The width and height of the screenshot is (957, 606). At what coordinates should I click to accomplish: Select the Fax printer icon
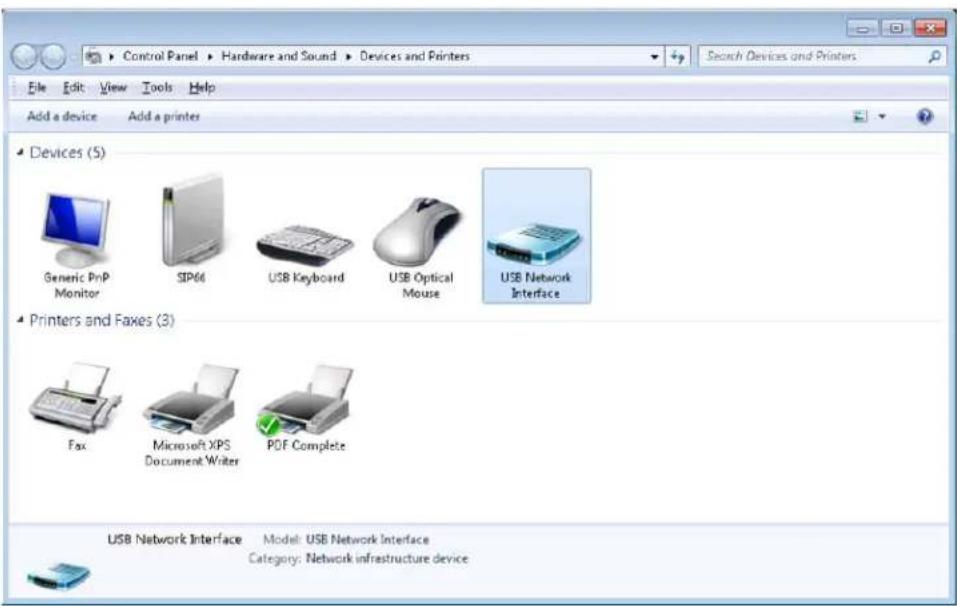point(75,398)
